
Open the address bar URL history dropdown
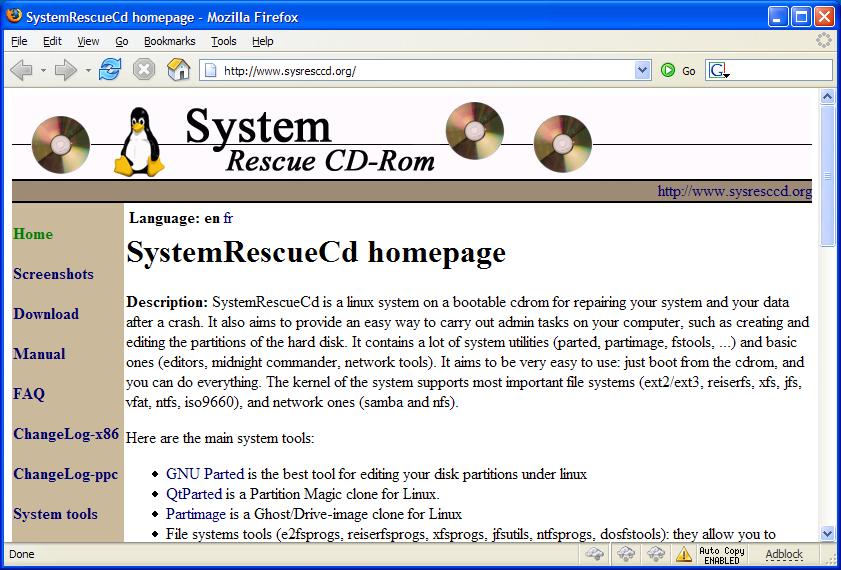click(x=642, y=70)
